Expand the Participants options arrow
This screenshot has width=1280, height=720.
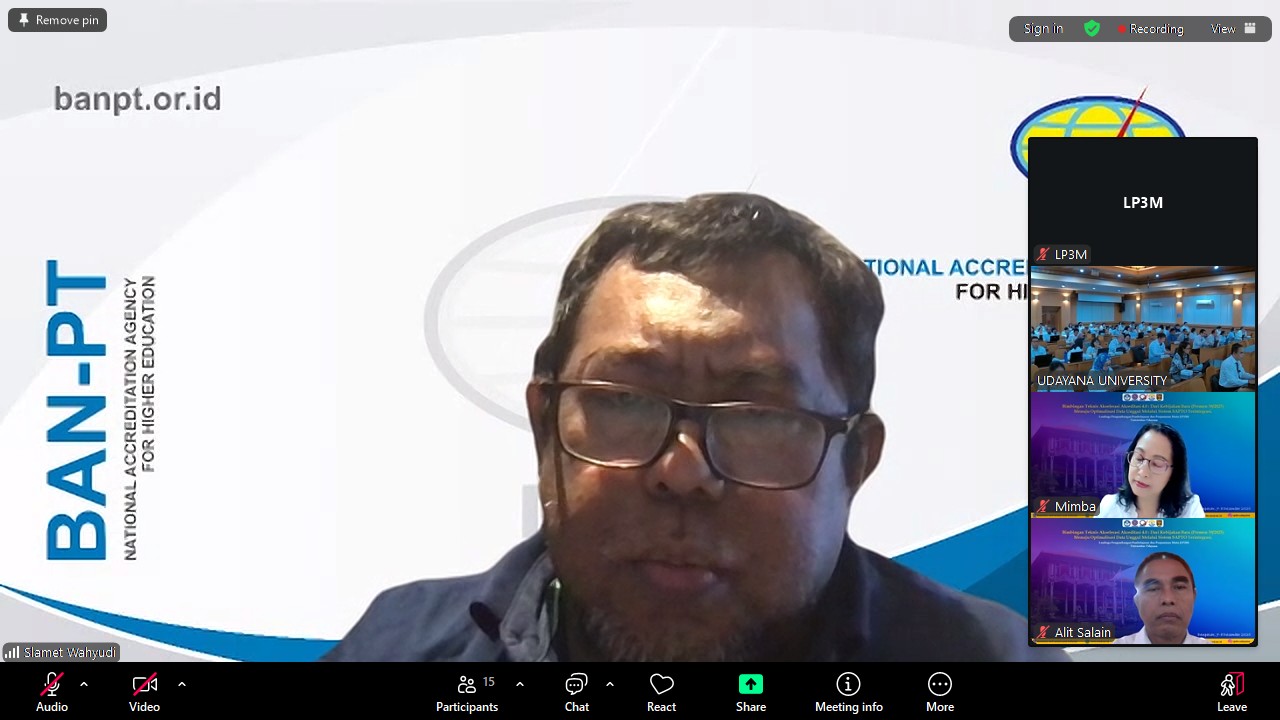pos(520,684)
